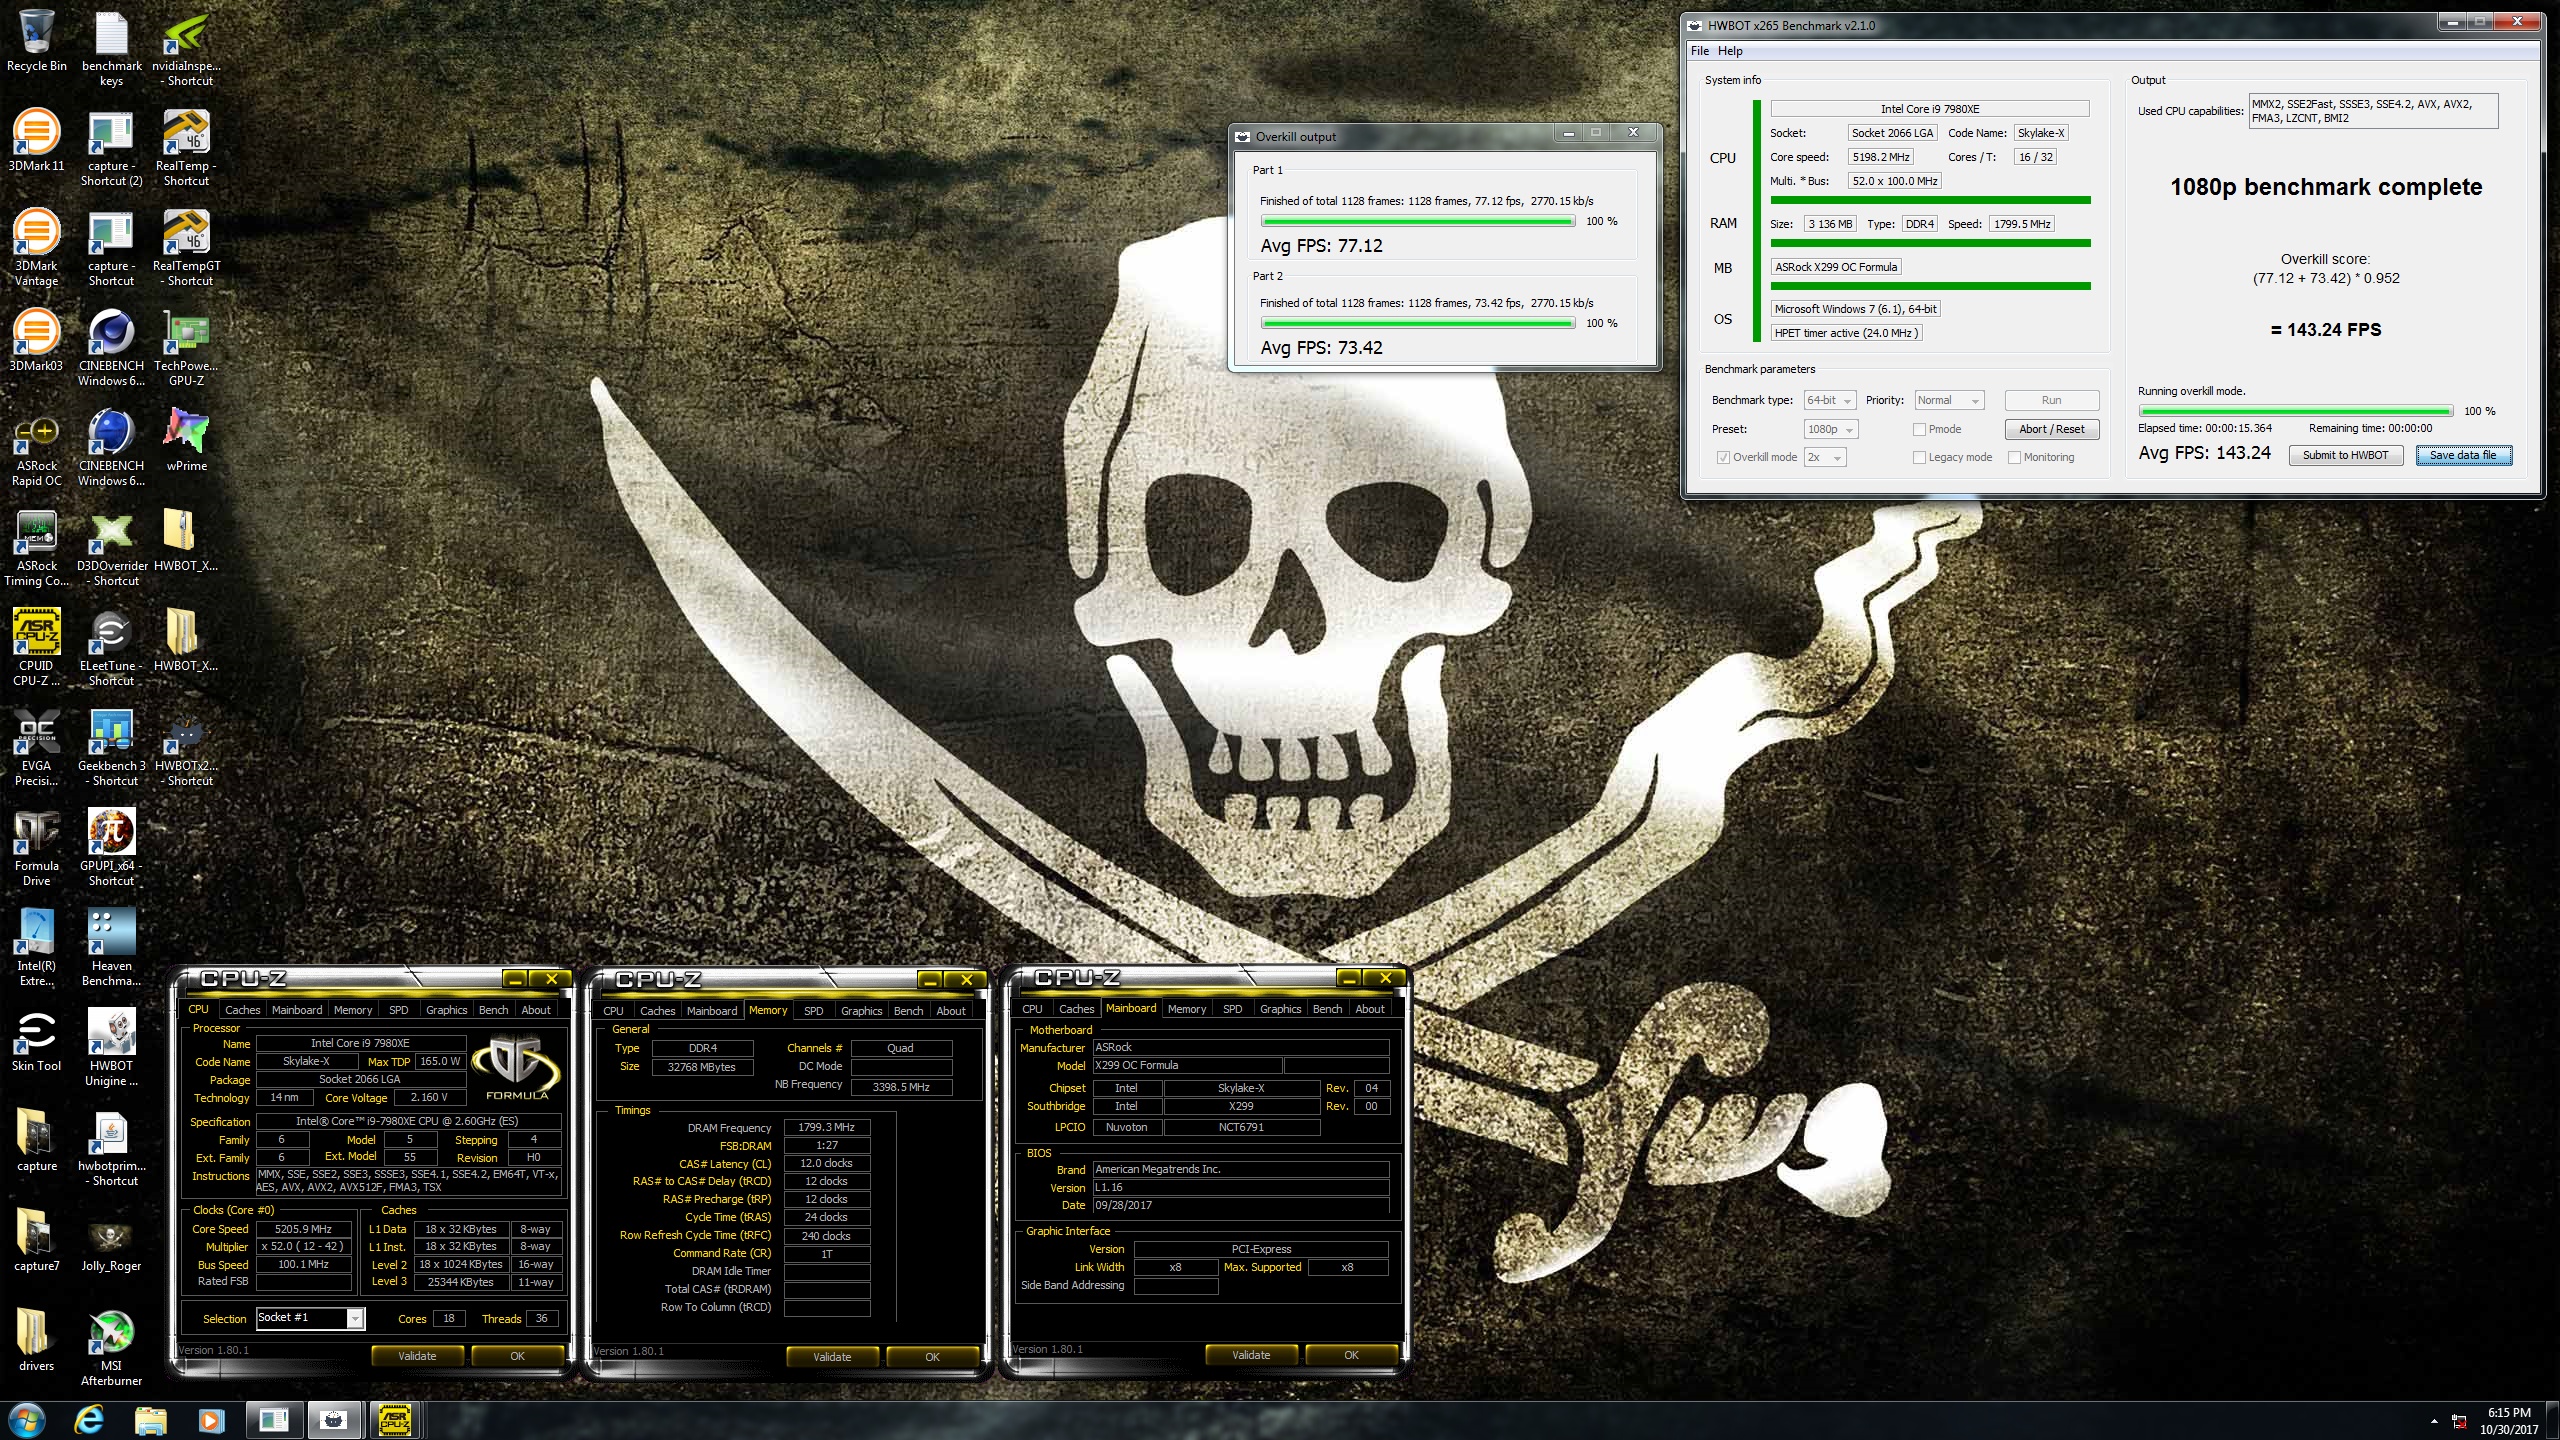Image resolution: width=2560 pixels, height=1440 pixels.
Task: Click the clock showing 6:15 PM
Action: click(x=2509, y=1413)
